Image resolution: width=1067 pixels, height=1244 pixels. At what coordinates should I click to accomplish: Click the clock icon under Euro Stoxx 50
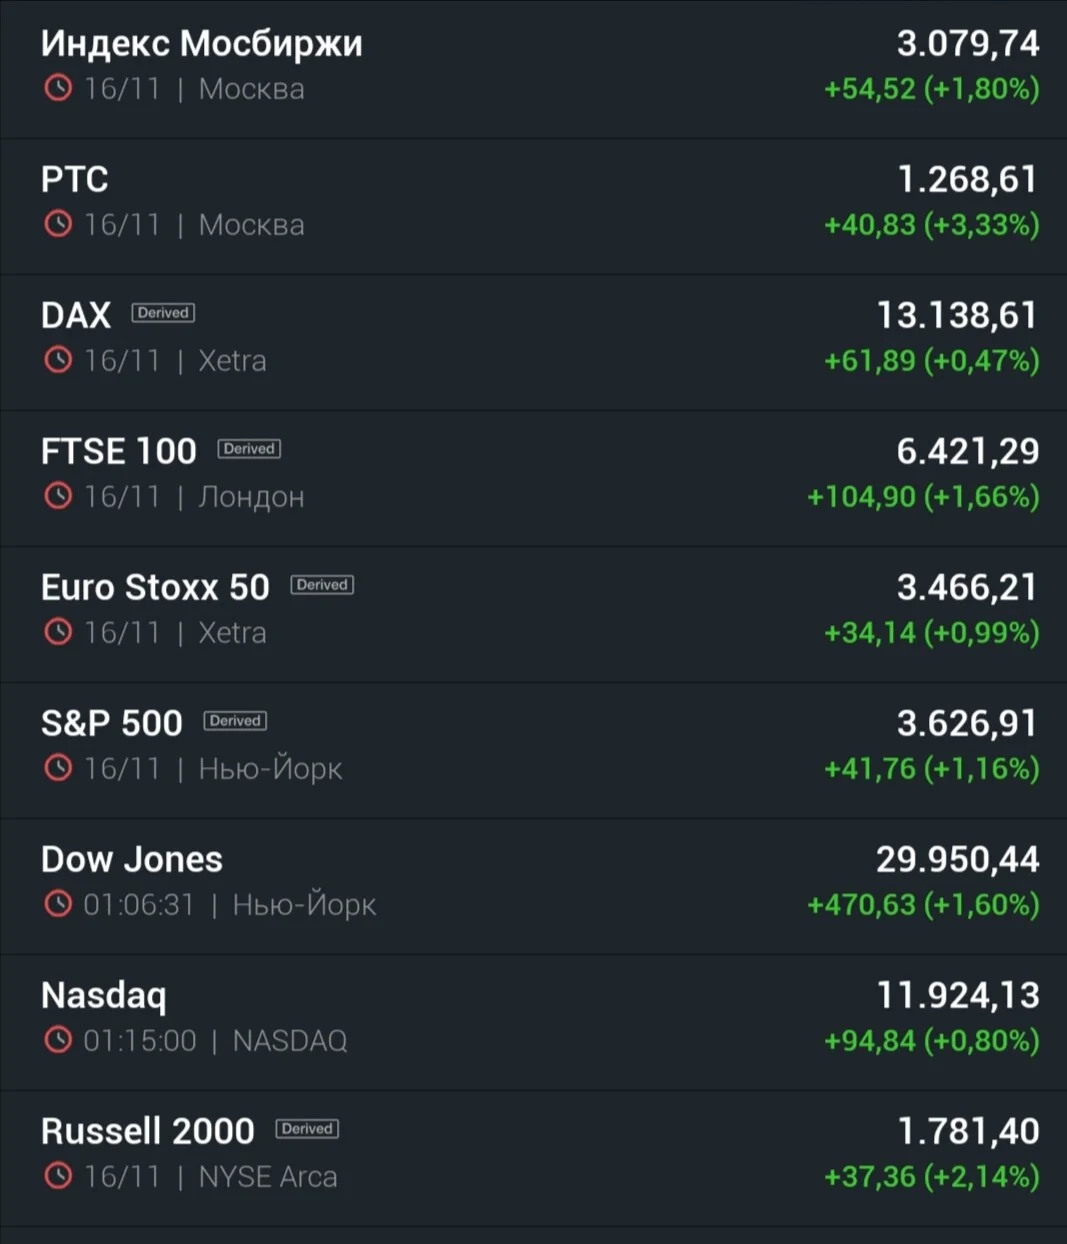tap(58, 632)
